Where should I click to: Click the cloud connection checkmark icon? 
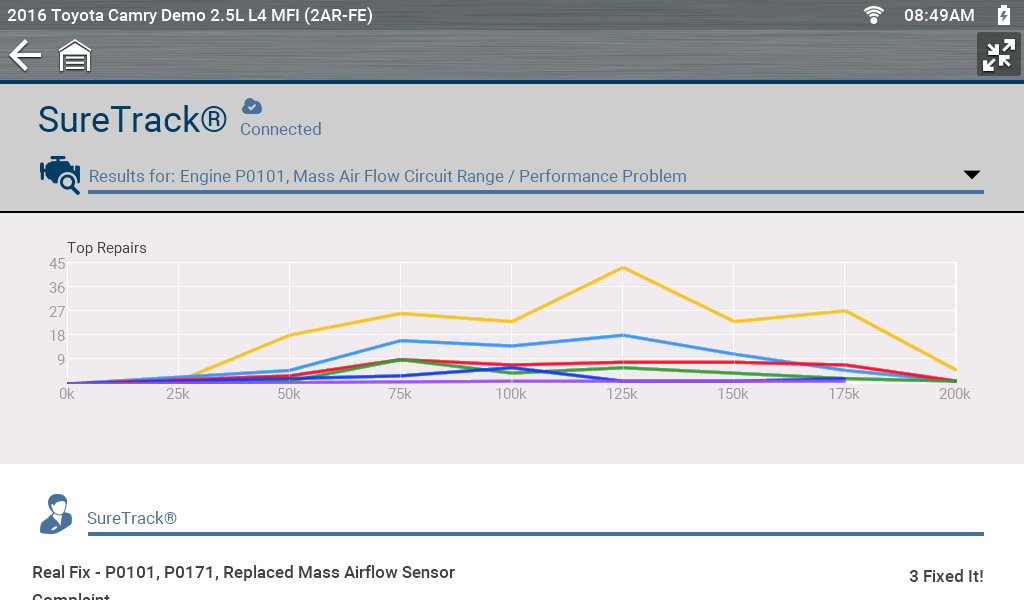click(x=252, y=106)
